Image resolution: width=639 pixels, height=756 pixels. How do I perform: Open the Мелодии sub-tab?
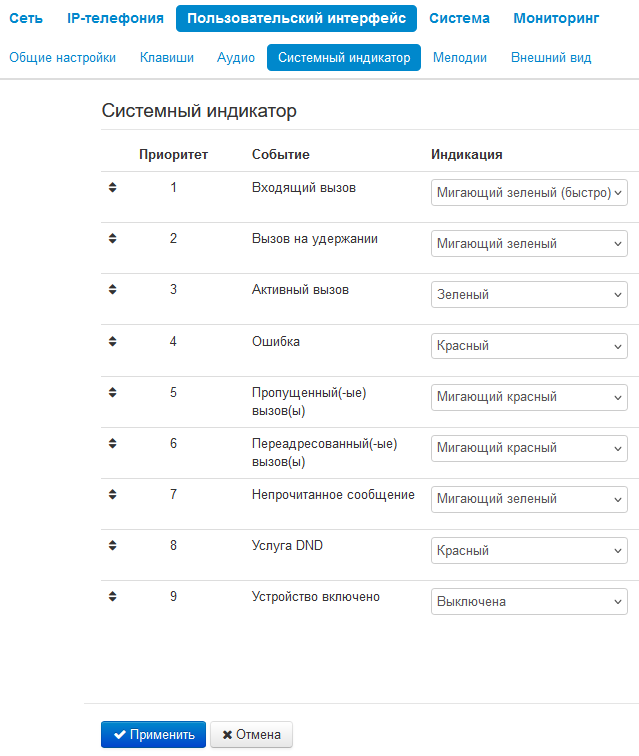pos(460,58)
